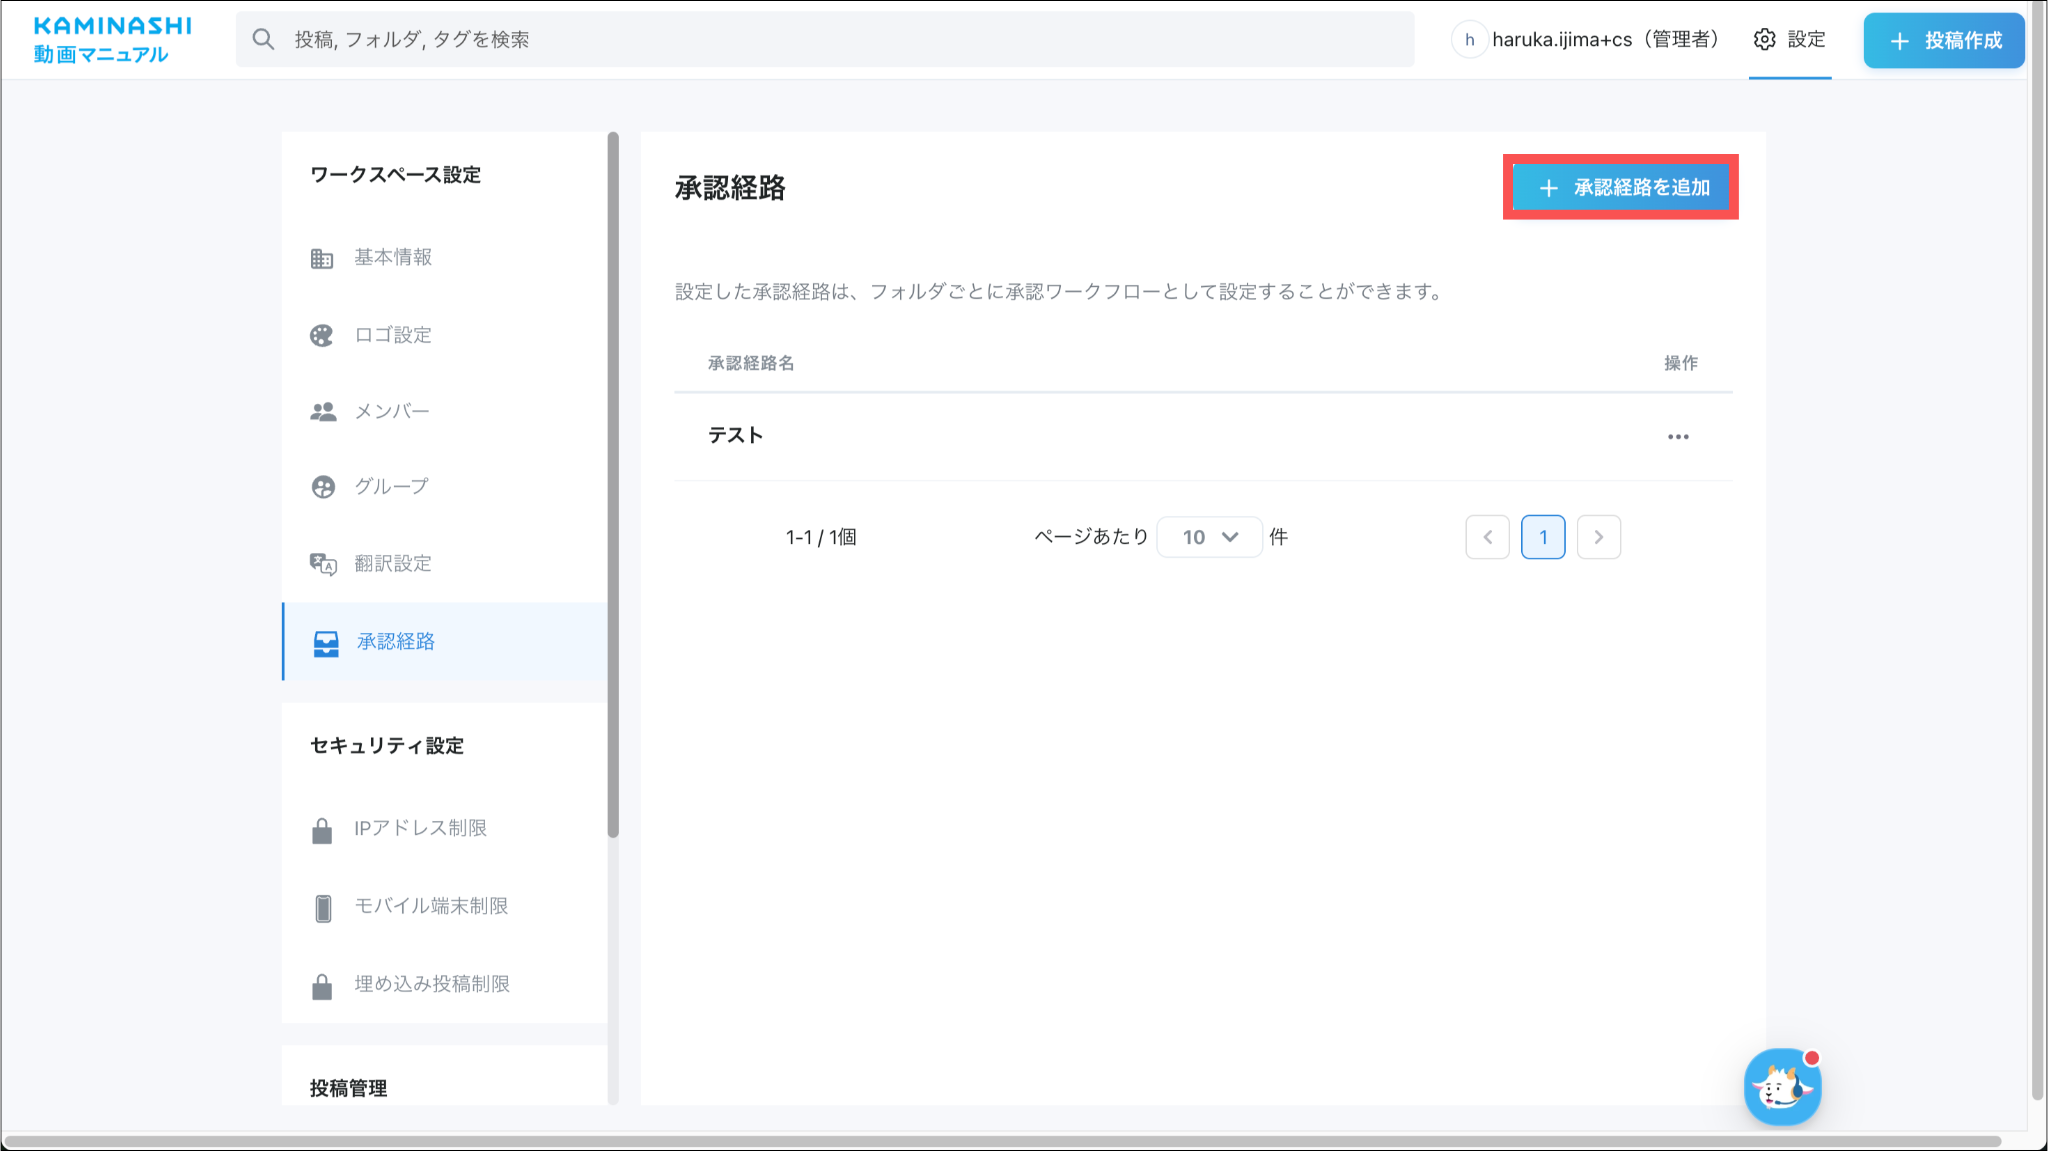This screenshot has height=1151, width=2048.
Task: Click the メンバー people icon
Action: coord(322,412)
